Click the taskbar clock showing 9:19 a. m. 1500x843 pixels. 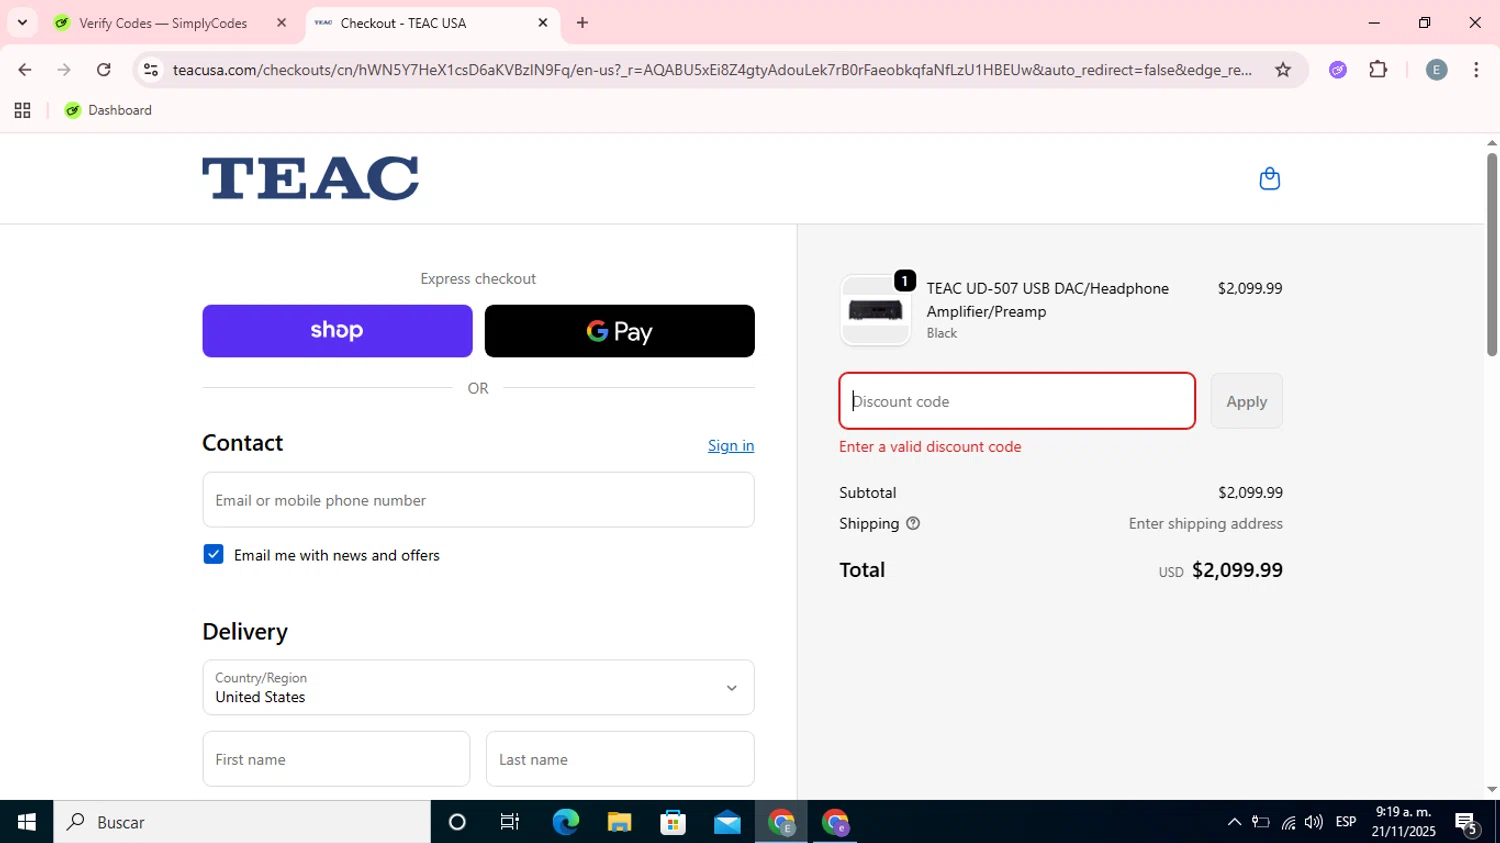point(1403,822)
